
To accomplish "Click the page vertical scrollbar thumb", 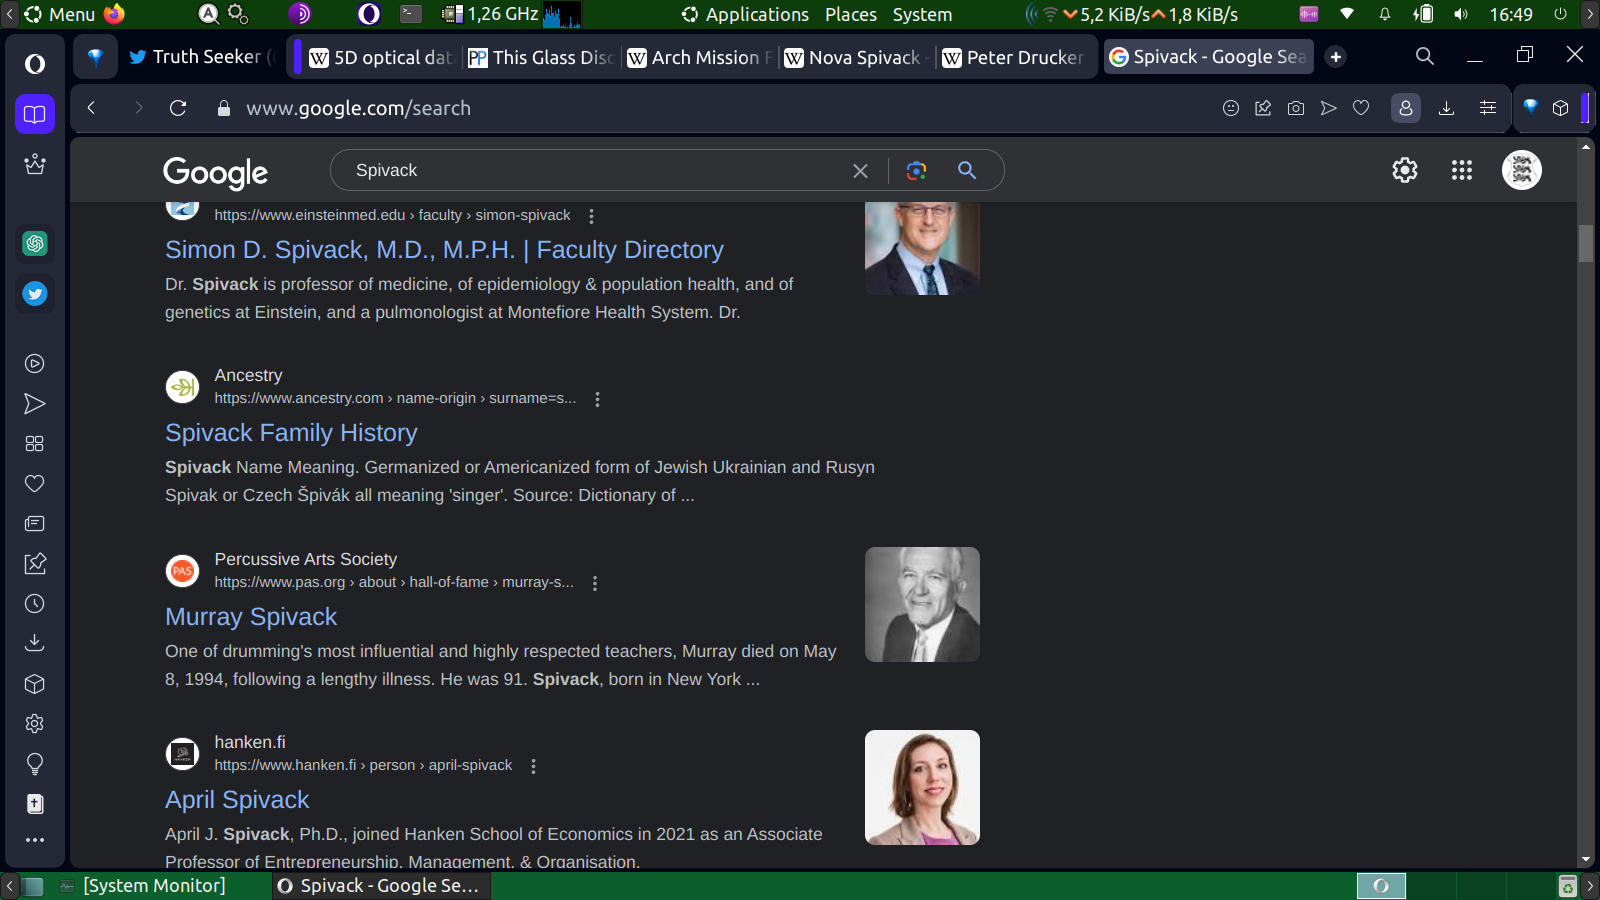I will click(1586, 243).
